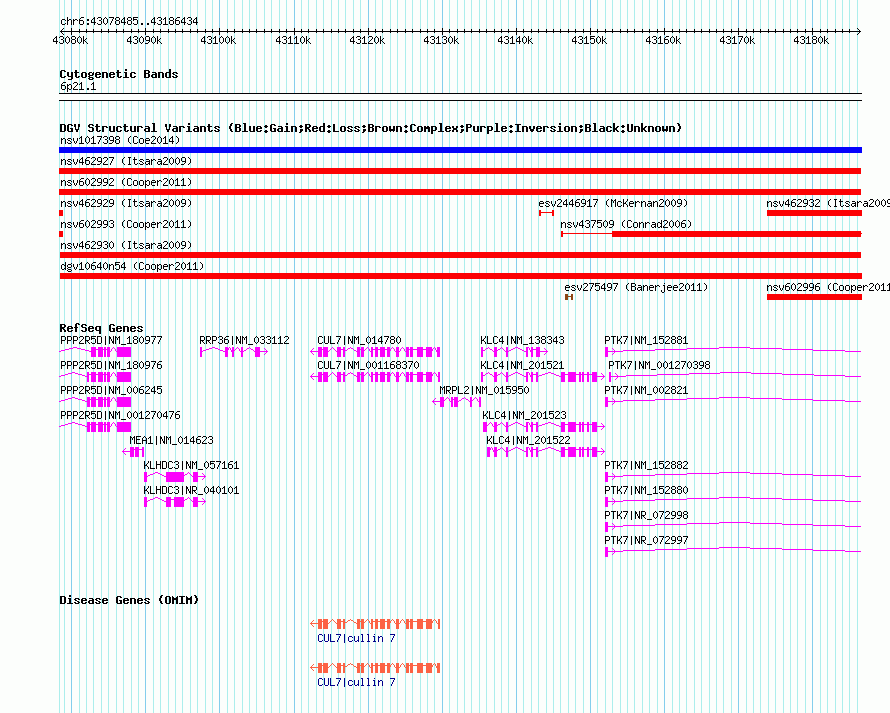Select the nsv462929 (Itsara2009) variant label
Image resolution: width=890 pixels, height=713 pixels.
(126, 204)
